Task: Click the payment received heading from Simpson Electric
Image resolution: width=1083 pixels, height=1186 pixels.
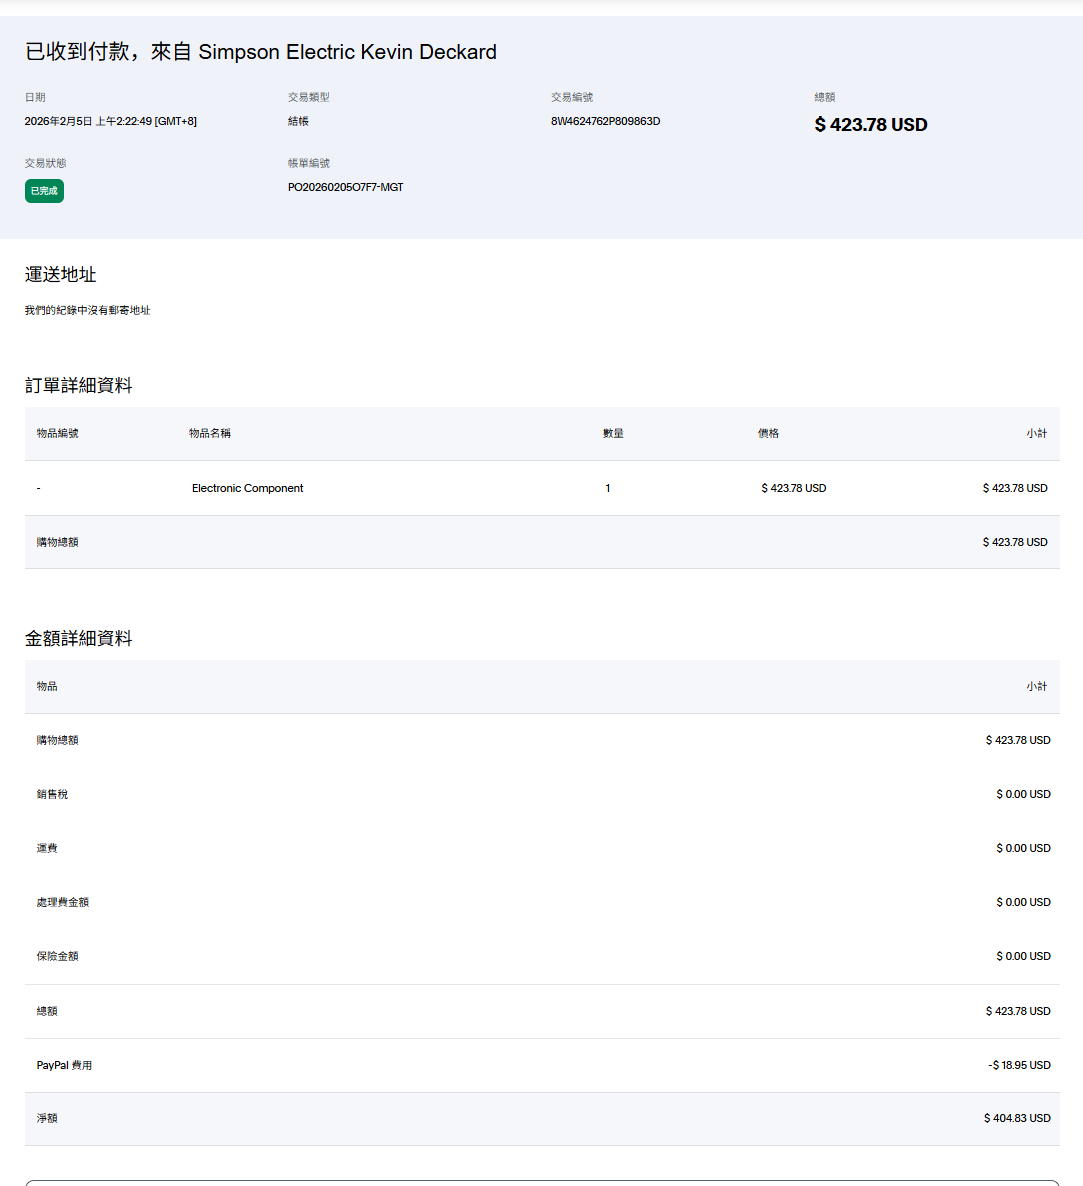Action: coord(260,52)
